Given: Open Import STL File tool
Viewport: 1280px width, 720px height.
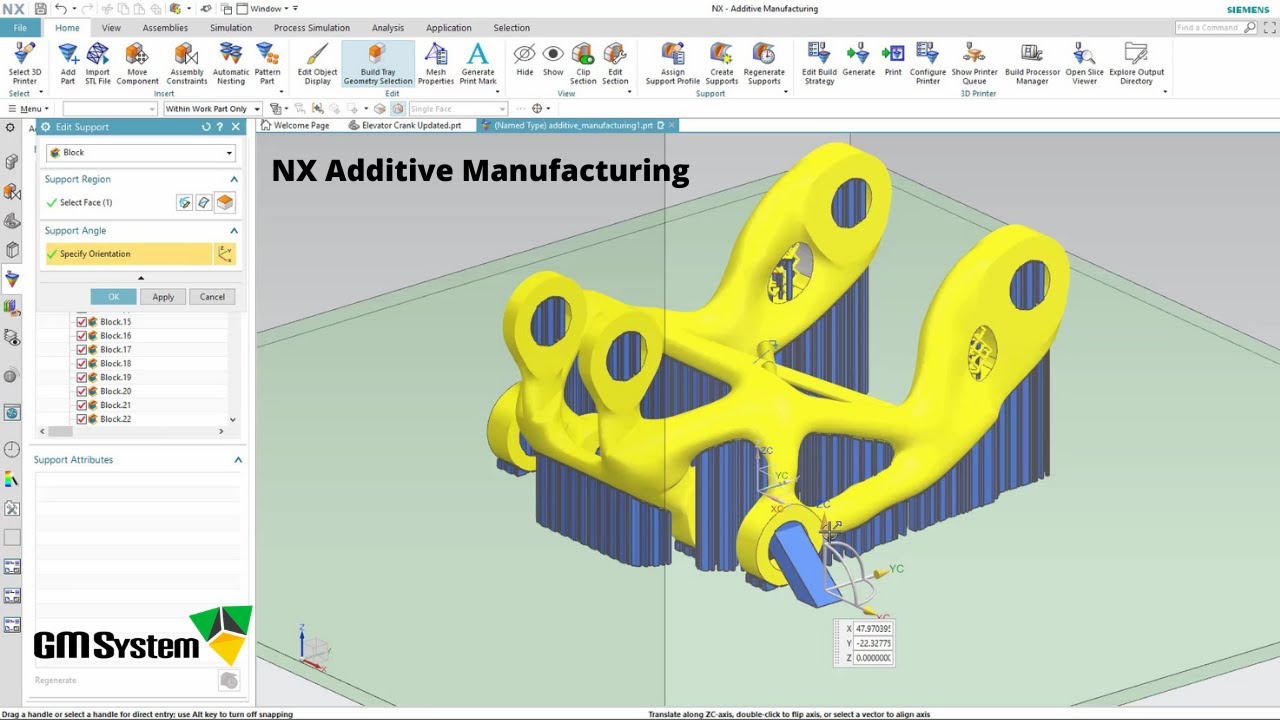Looking at the screenshot, I should coord(98,63).
